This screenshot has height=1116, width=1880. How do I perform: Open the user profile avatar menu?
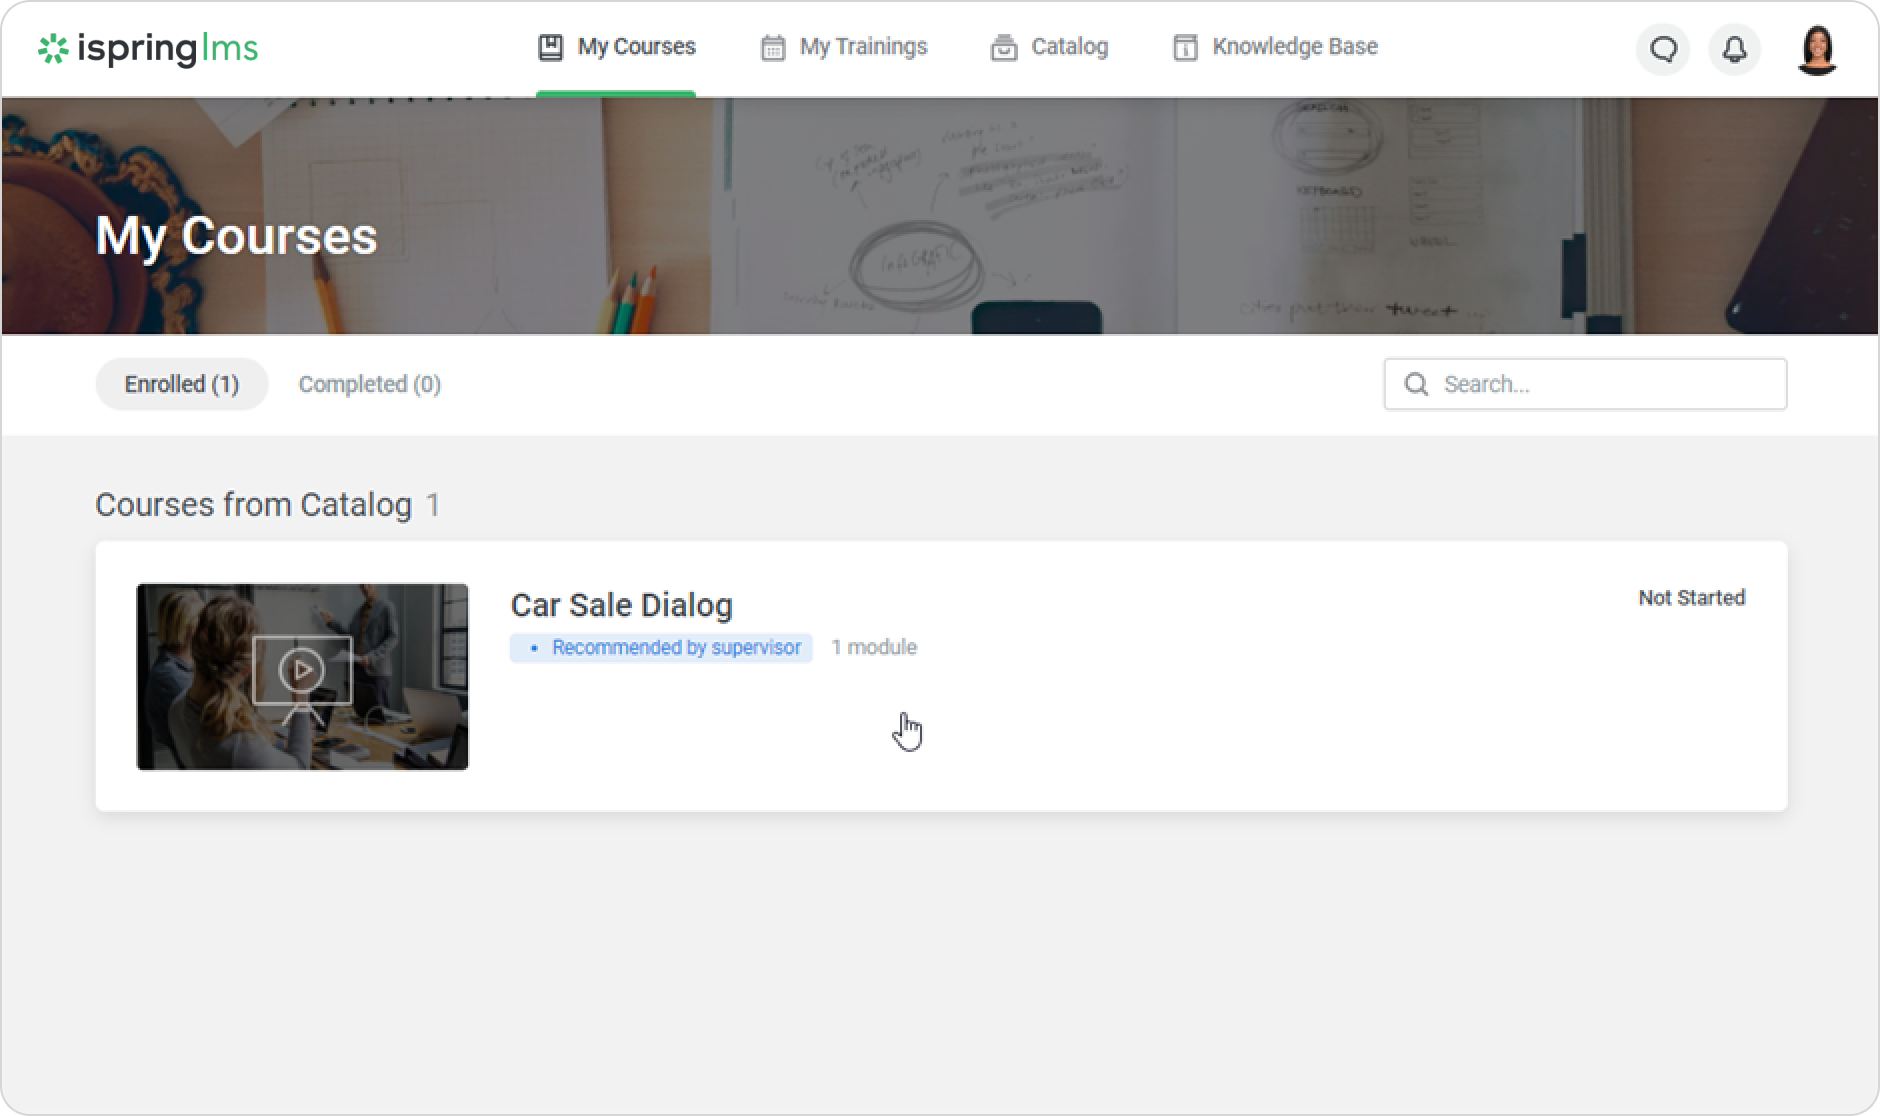tap(1817, 49)
